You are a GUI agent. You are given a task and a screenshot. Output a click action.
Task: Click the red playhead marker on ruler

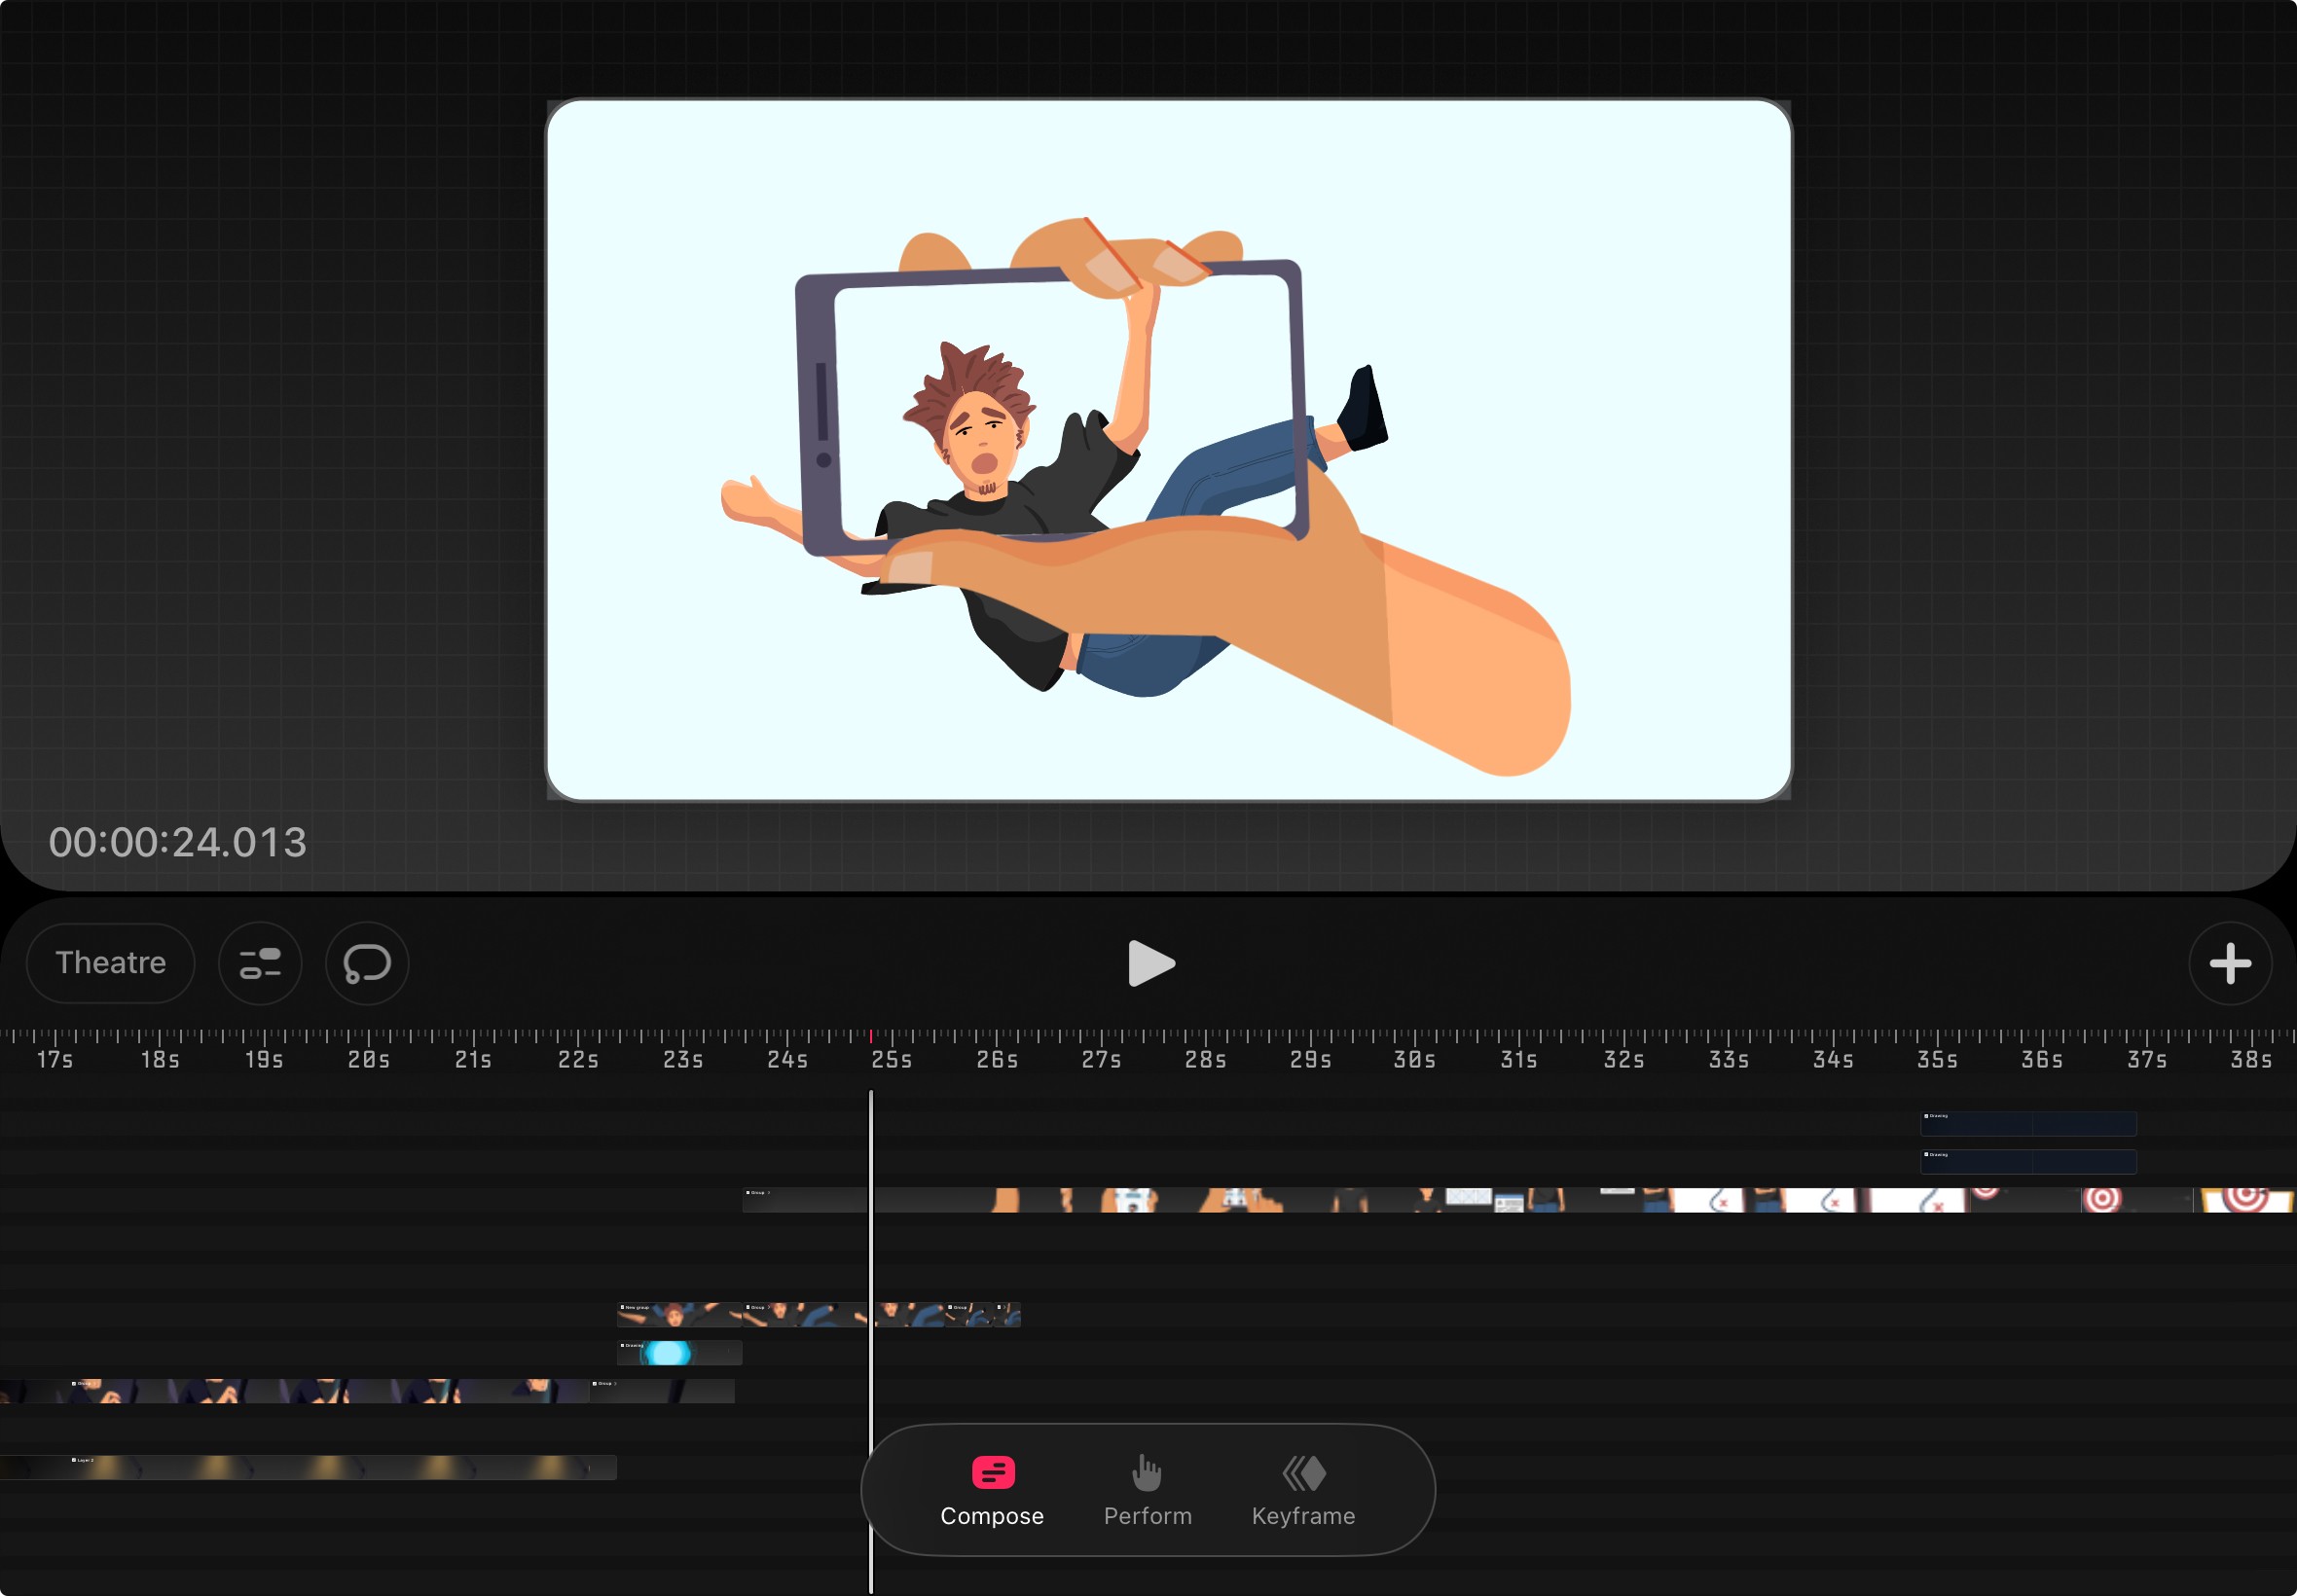coord(871,1036)
